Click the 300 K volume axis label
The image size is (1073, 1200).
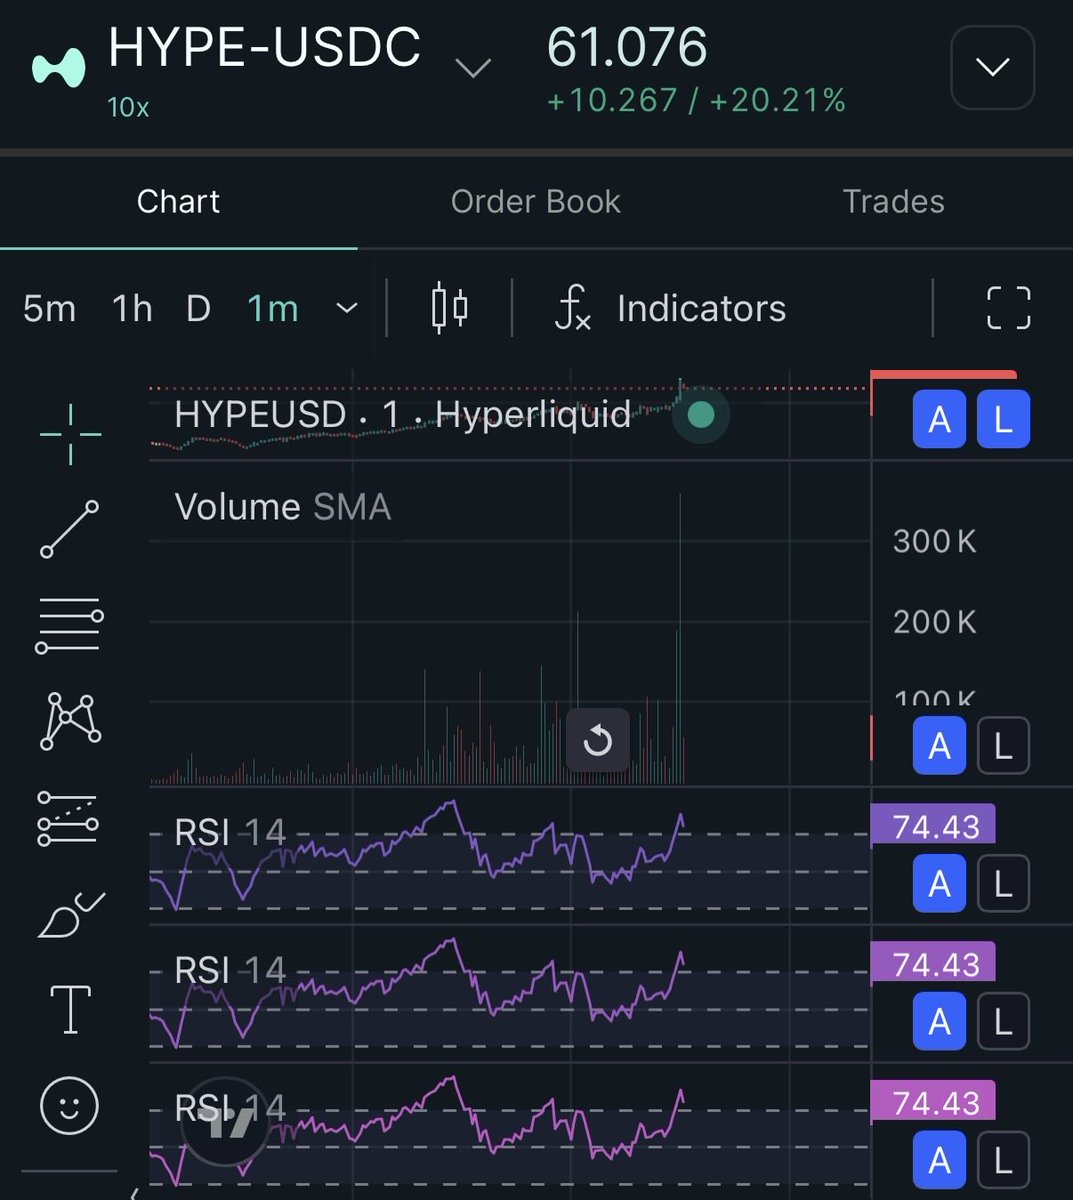[934, 541]
